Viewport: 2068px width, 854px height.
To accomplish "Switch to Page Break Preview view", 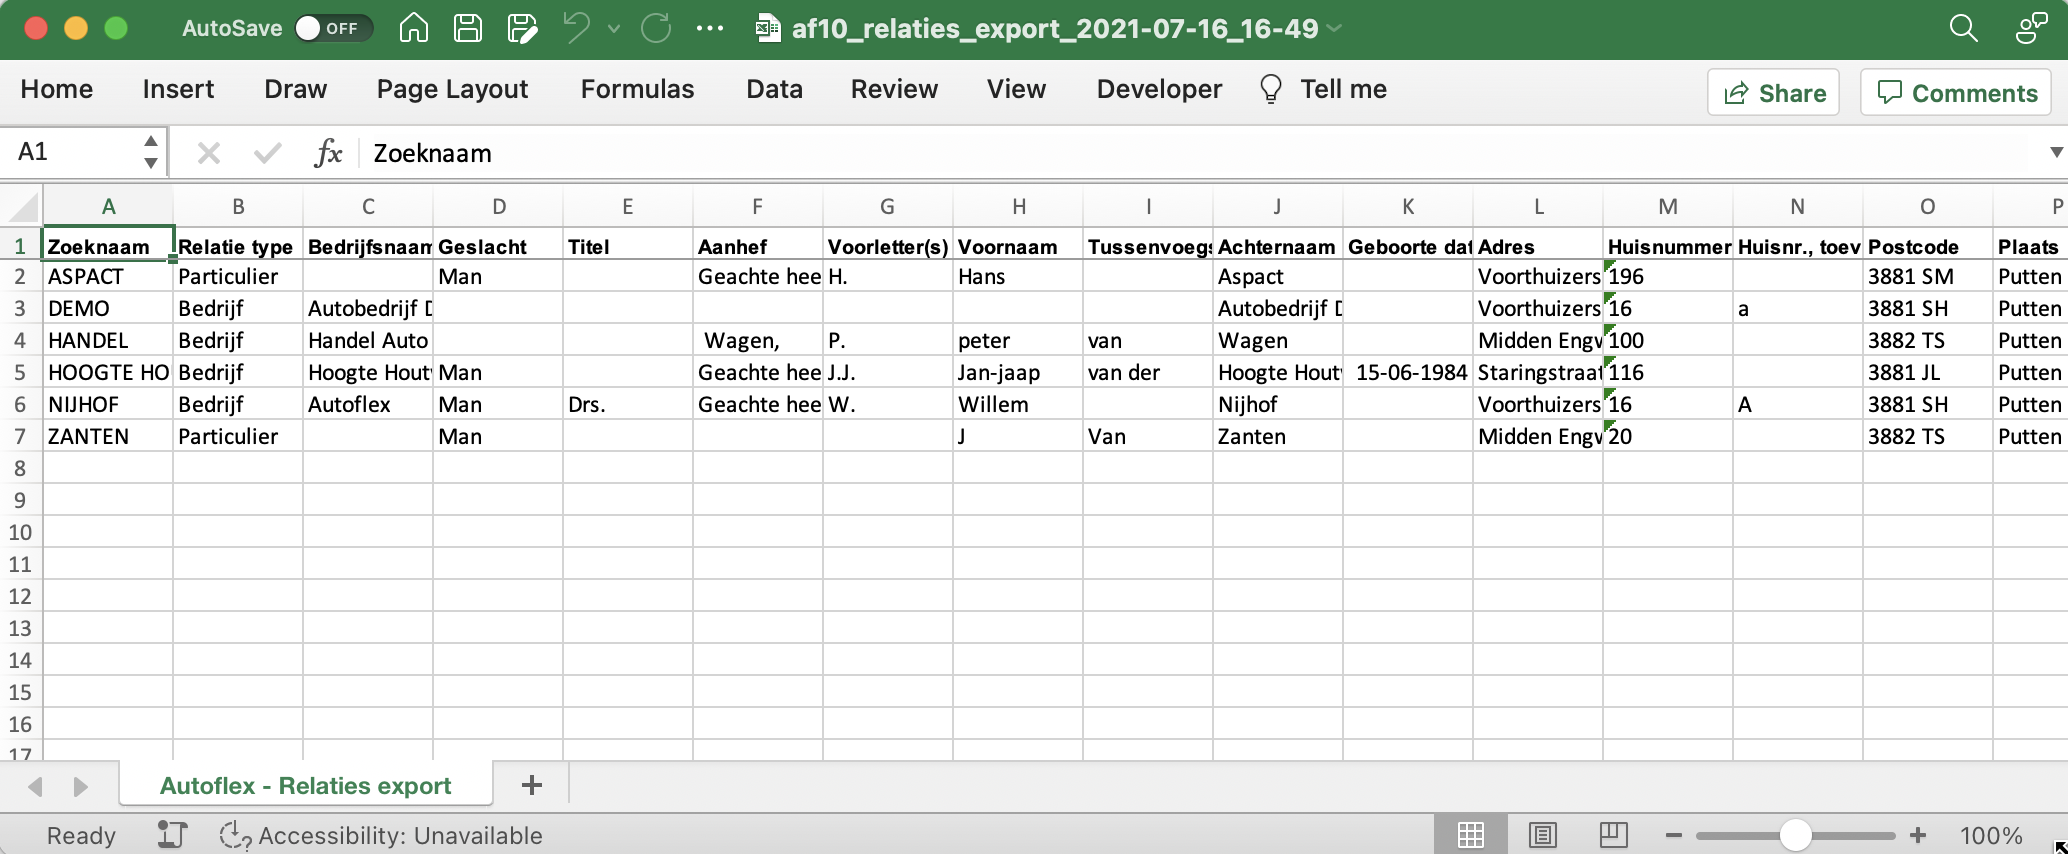I will click(1613, 835).
